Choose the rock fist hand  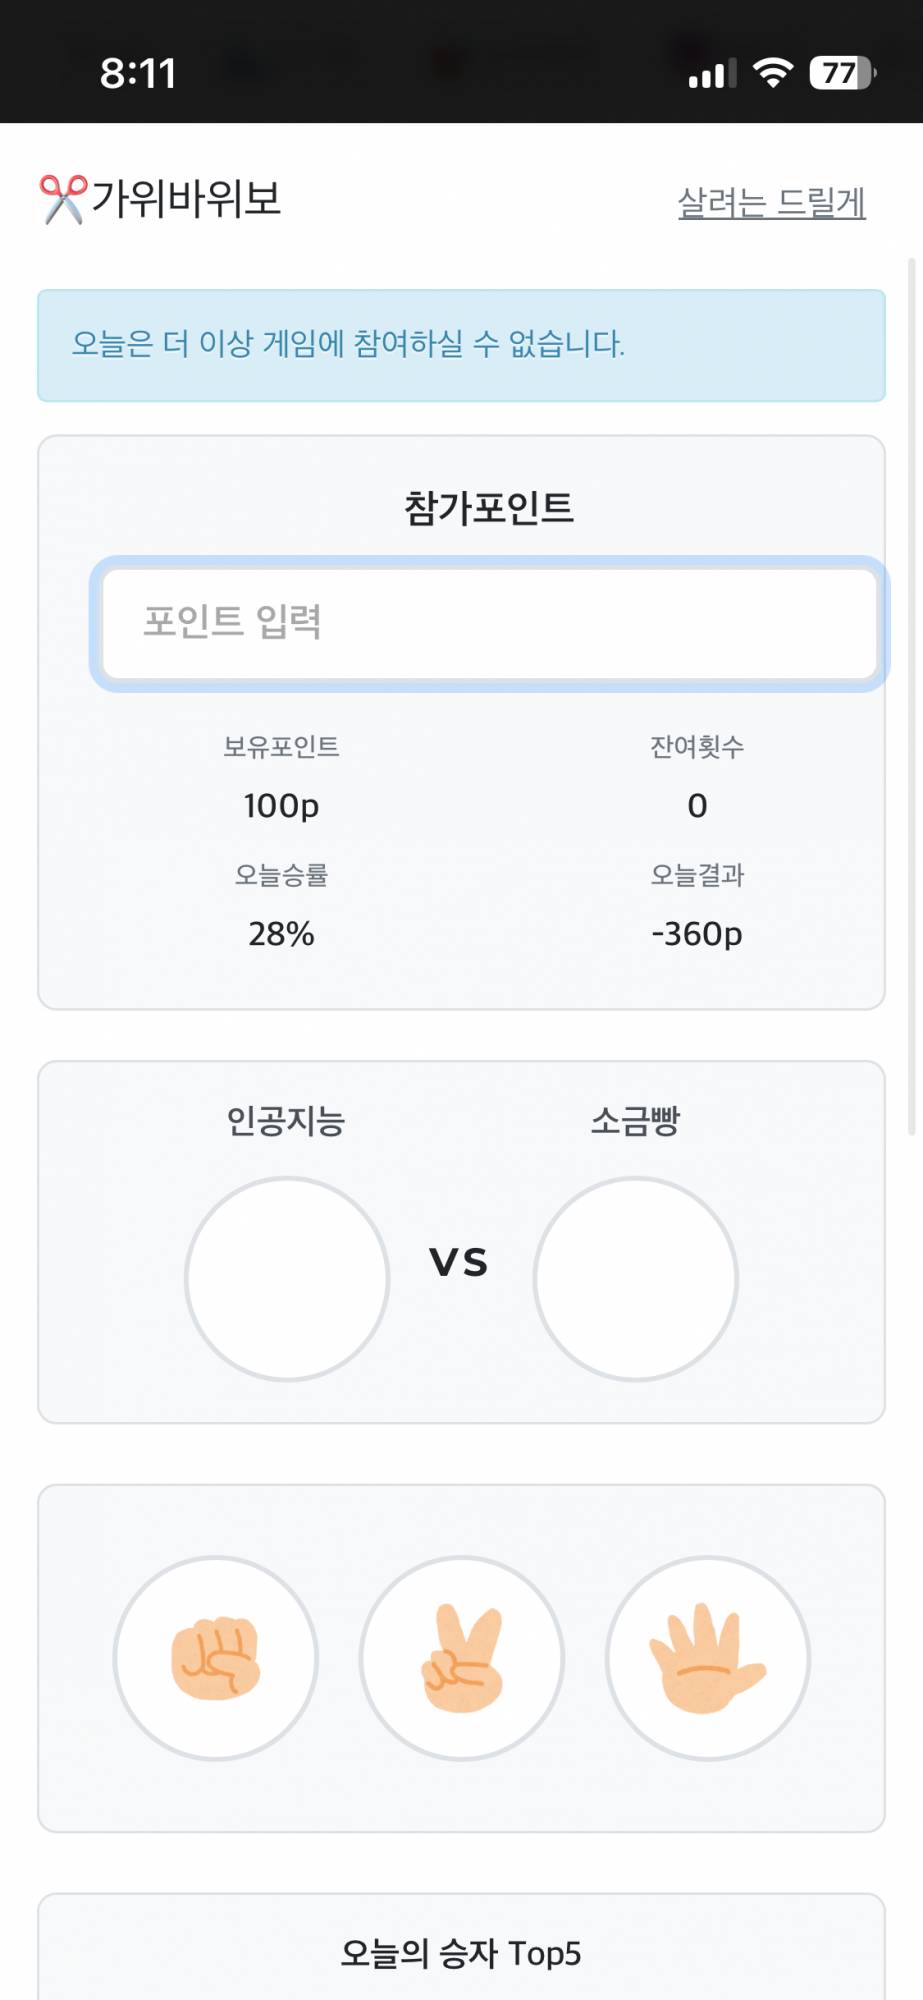[x=216, y=1658]
